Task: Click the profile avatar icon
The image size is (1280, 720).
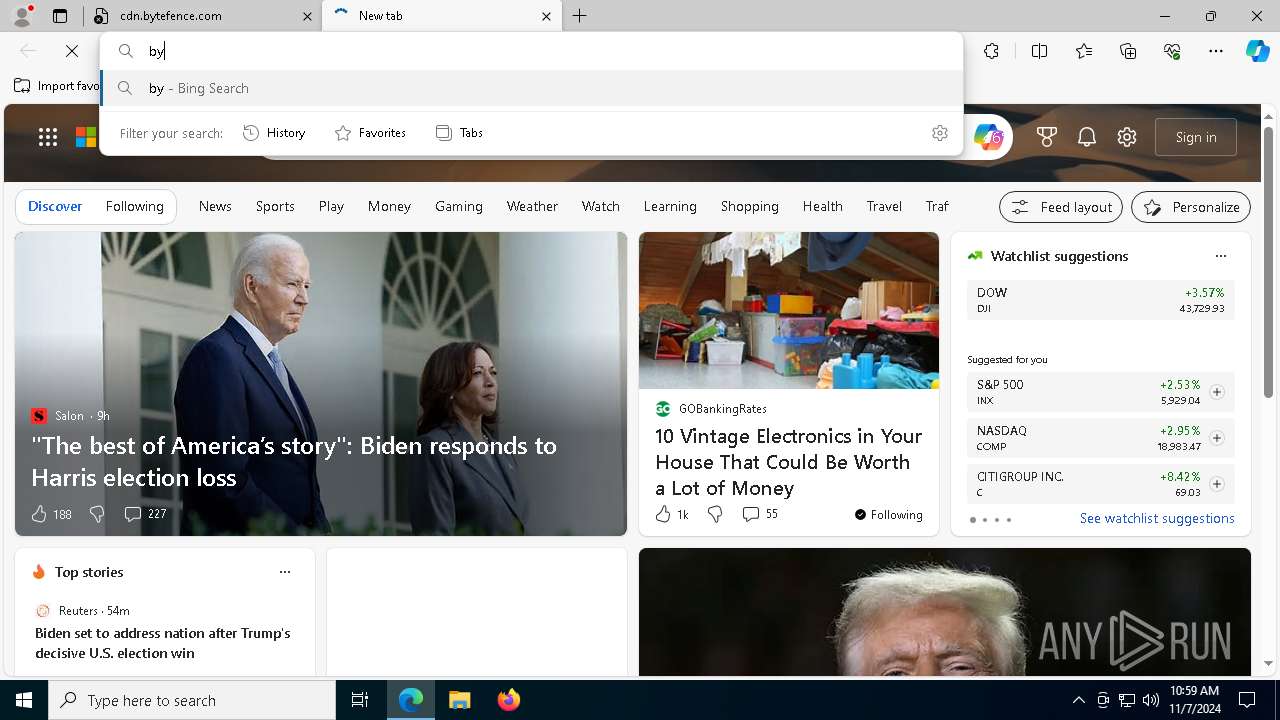Action: [22, 16]
